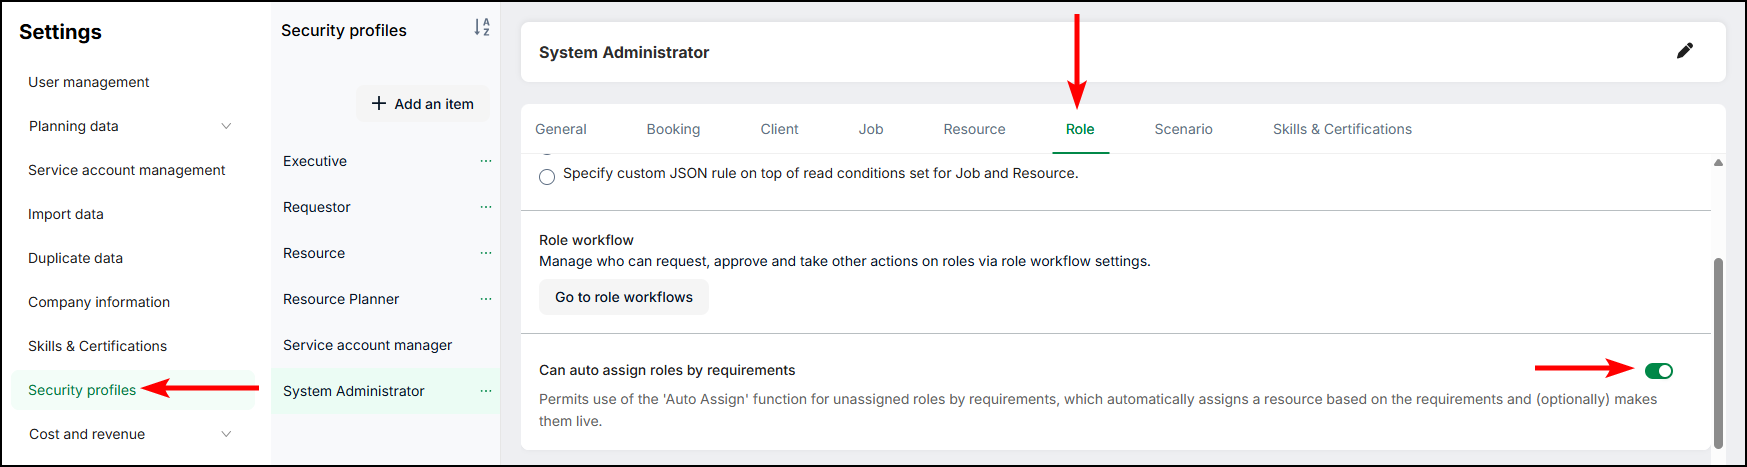1747x467 pixels.
Task: Switch to the Booking tab
Action: [673, 129]
